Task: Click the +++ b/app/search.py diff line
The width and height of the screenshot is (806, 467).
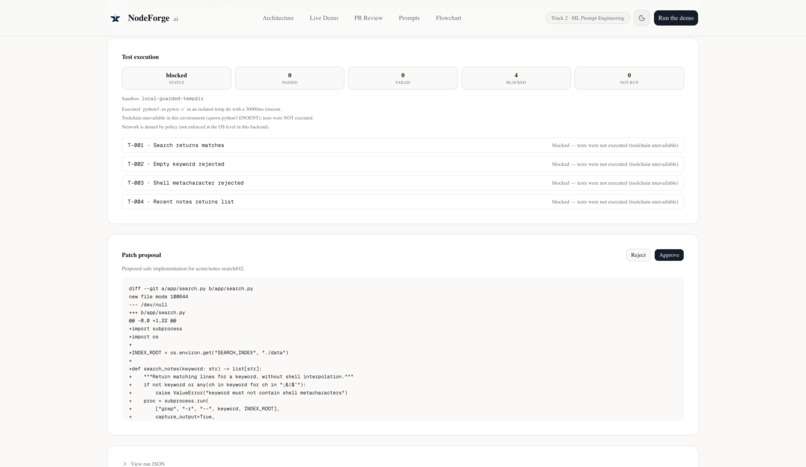Action: click(157, 313)
